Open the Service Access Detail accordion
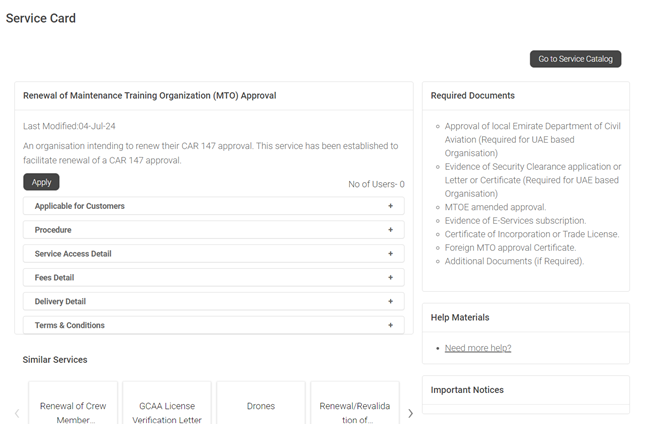The height and width of the screenshot is (424, 647). point(214,254)
